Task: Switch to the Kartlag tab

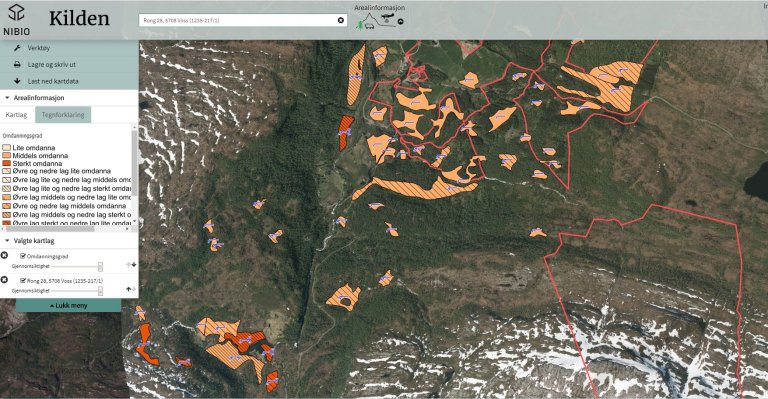Action: tap(16, 115)
